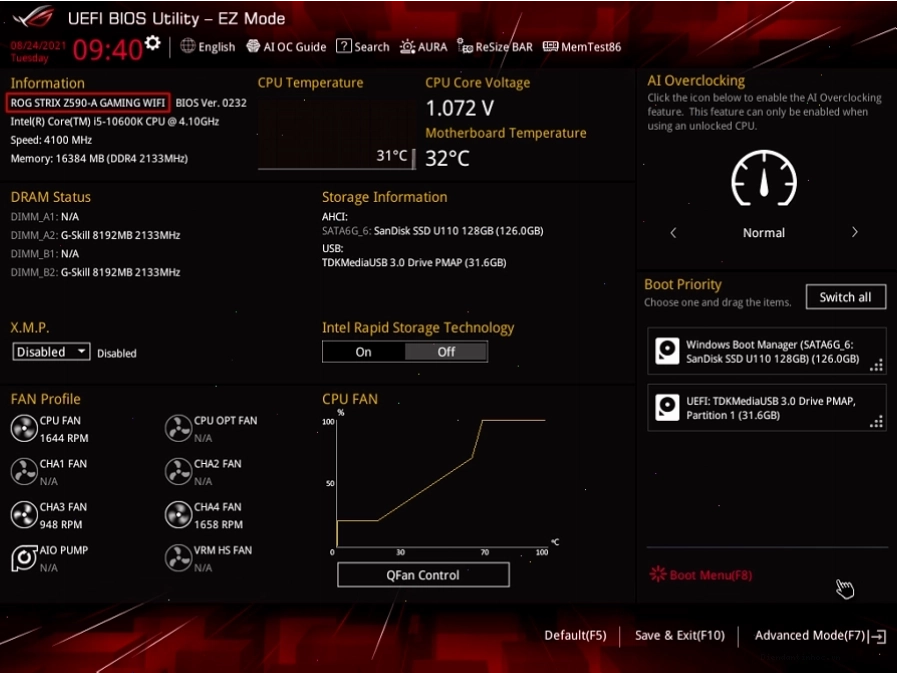Click the VRM HS FAN icon

pos(178,558)
